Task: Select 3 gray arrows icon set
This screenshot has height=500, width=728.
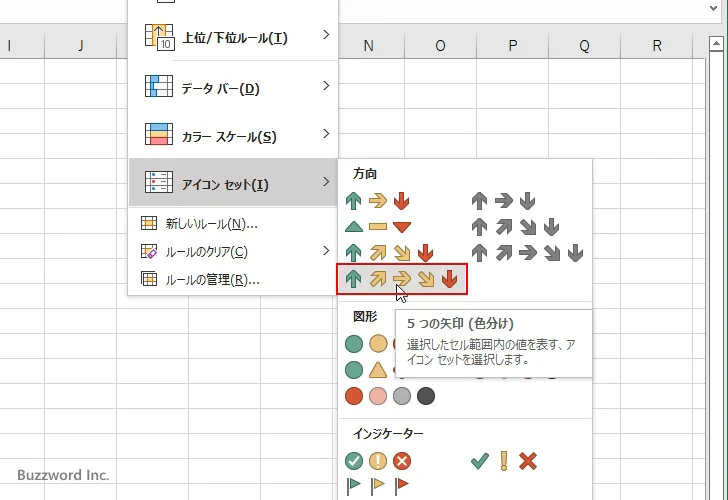Action: [503, 201]
